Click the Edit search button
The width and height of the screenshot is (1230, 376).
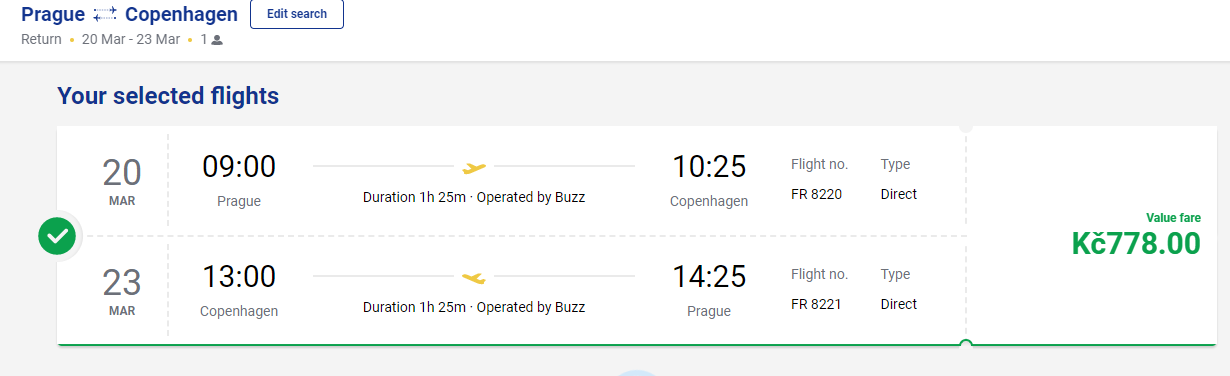[297, 14]
